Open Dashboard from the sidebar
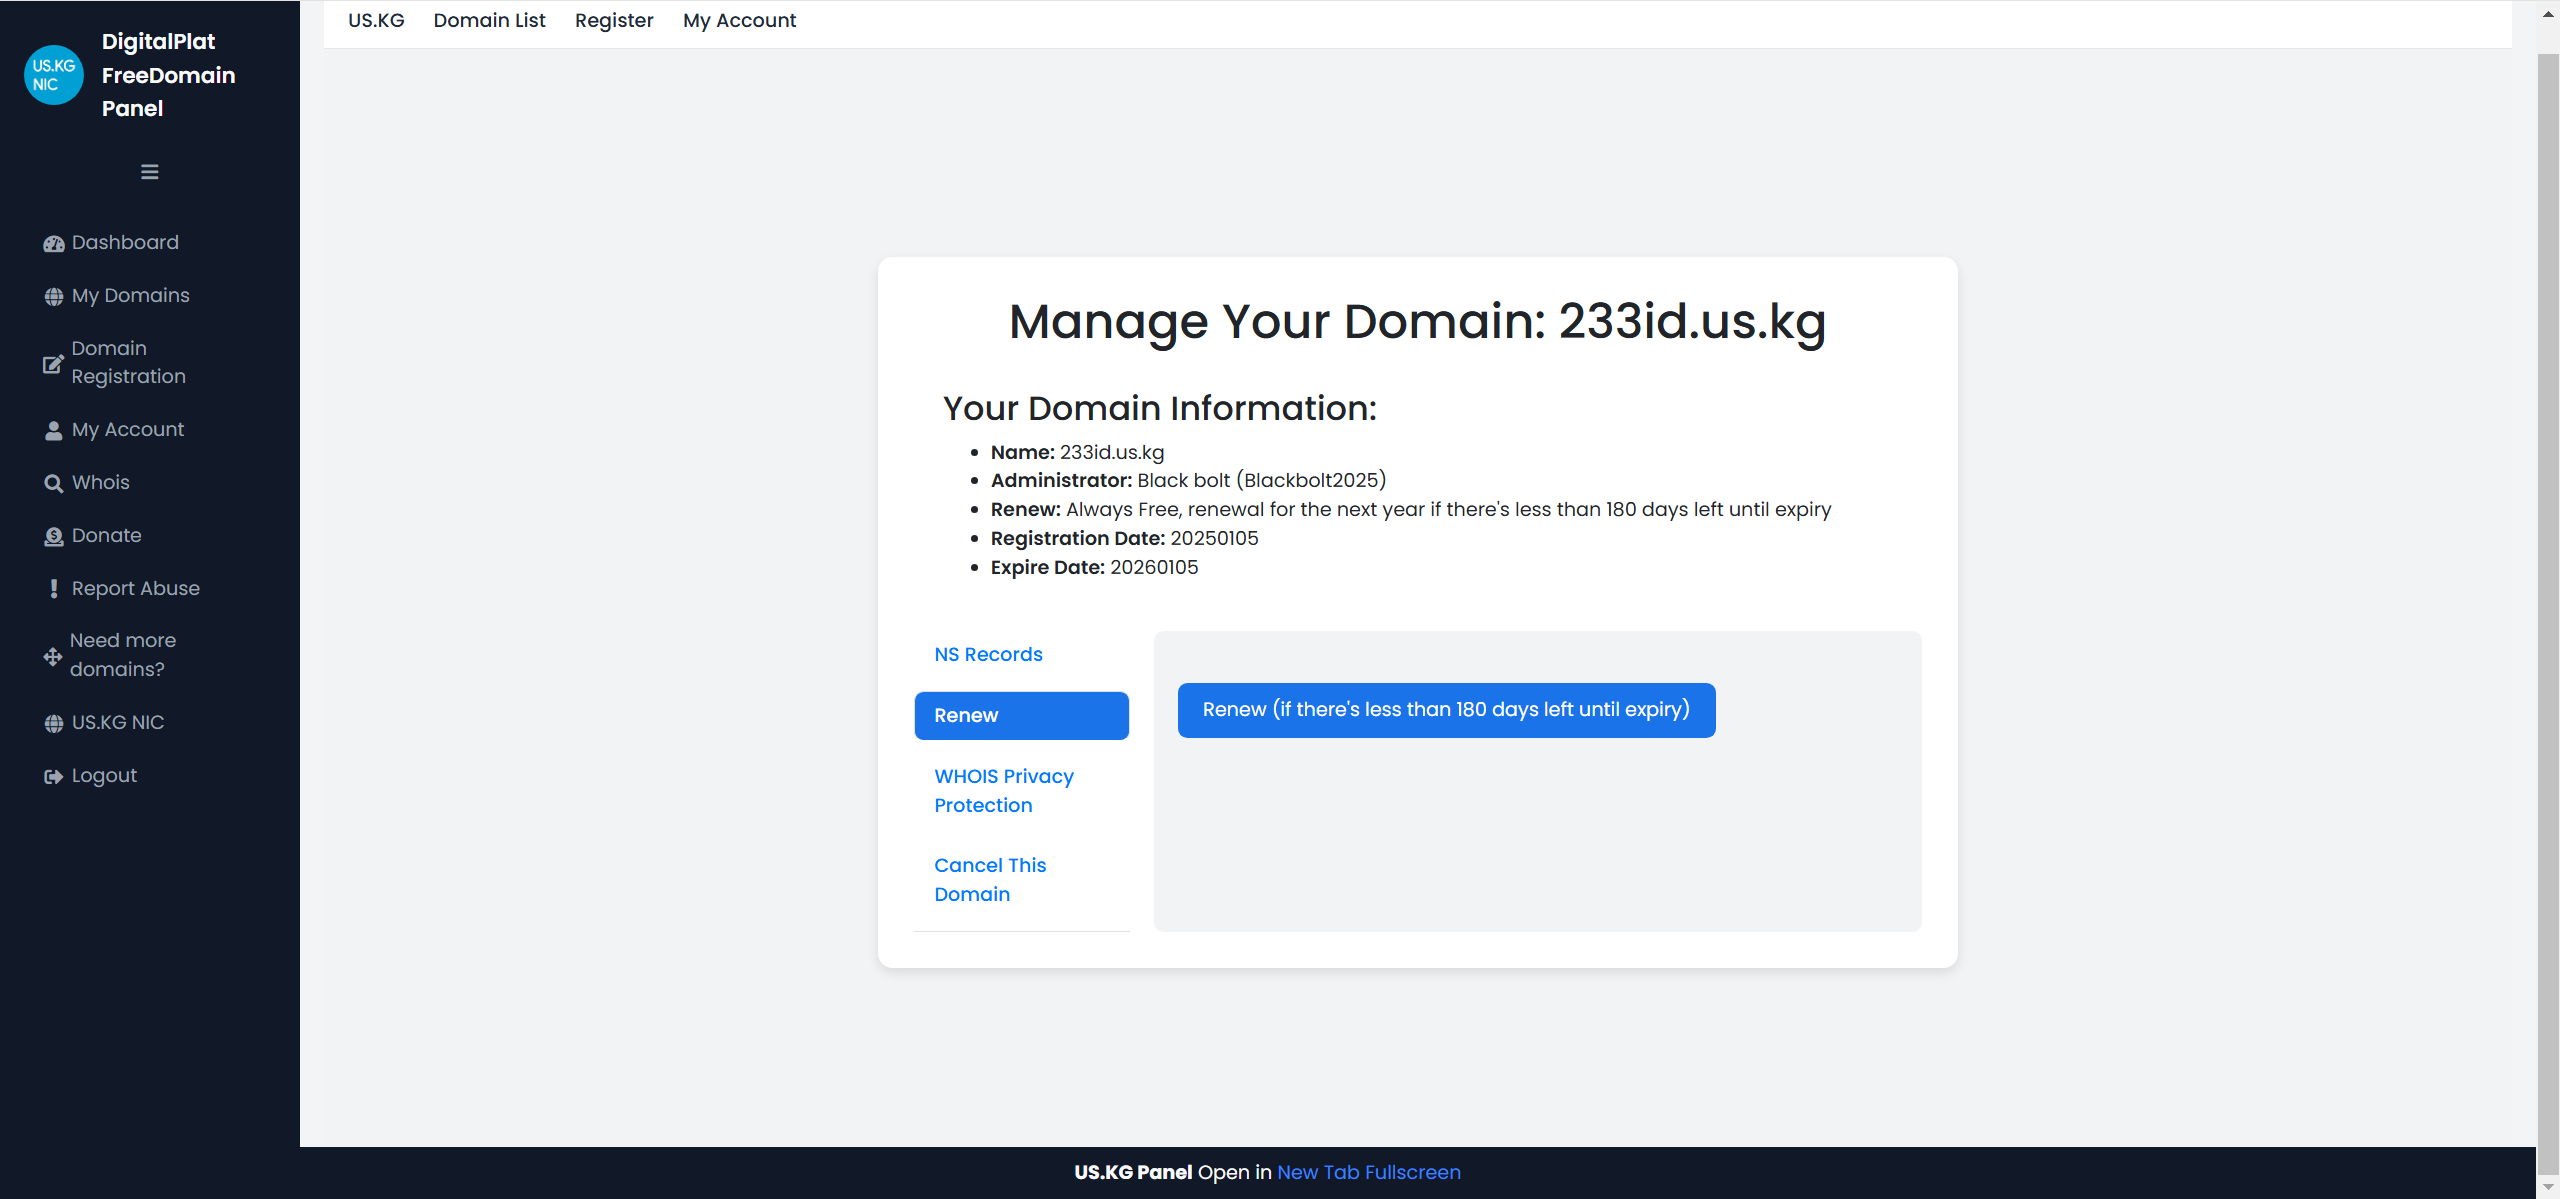The width and height of the screenshot is (2560, 1199). coord(125,242)
